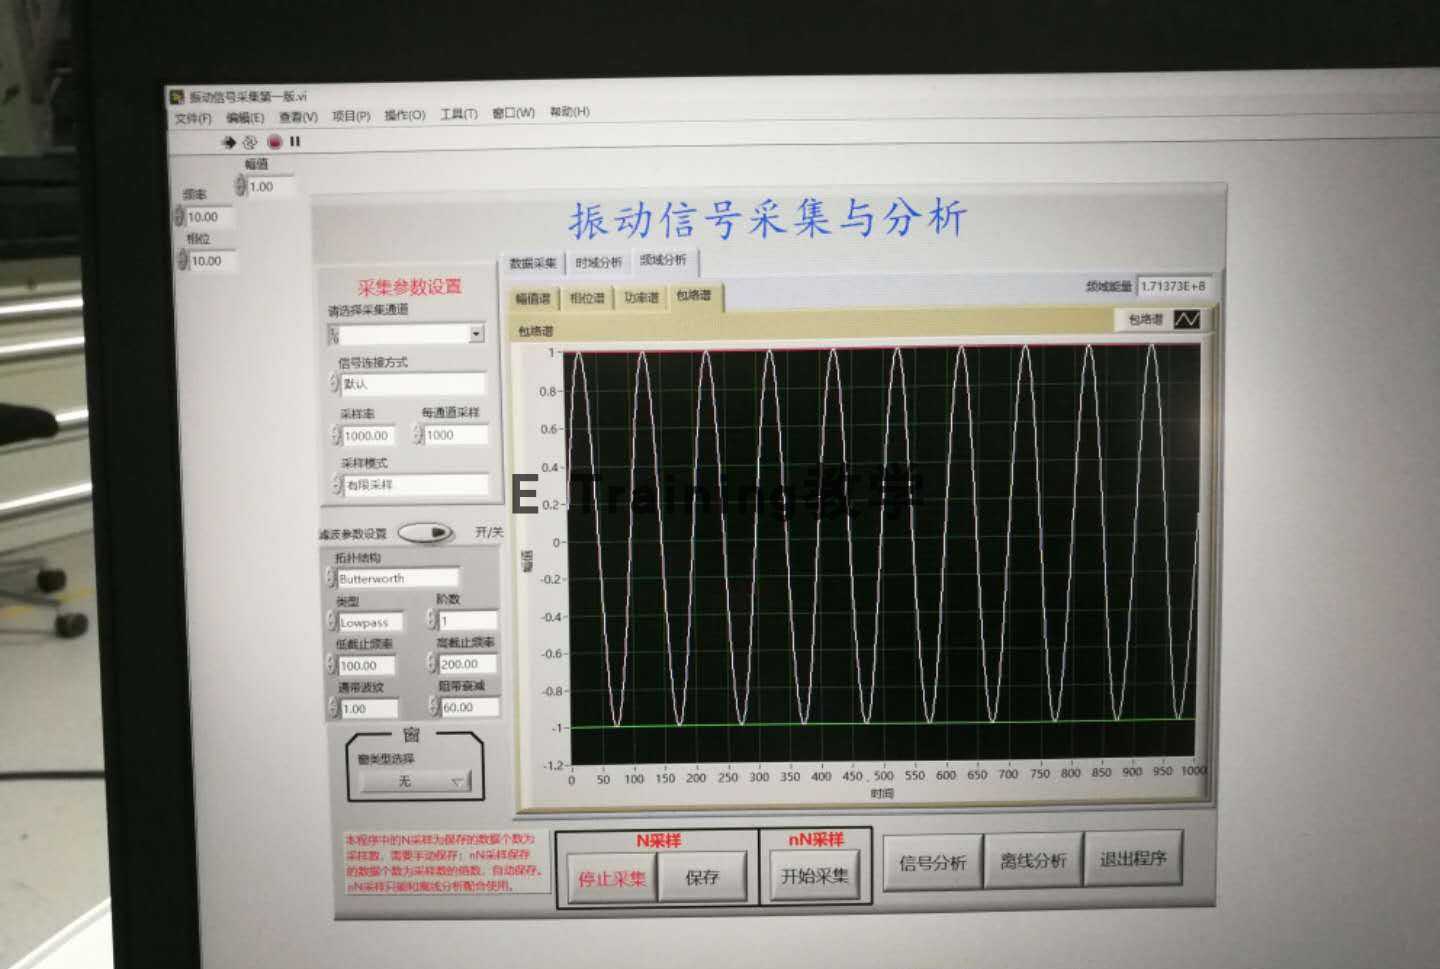
Task: Click the 类型 selector showing Lowpass
Action: coord(370,622)
